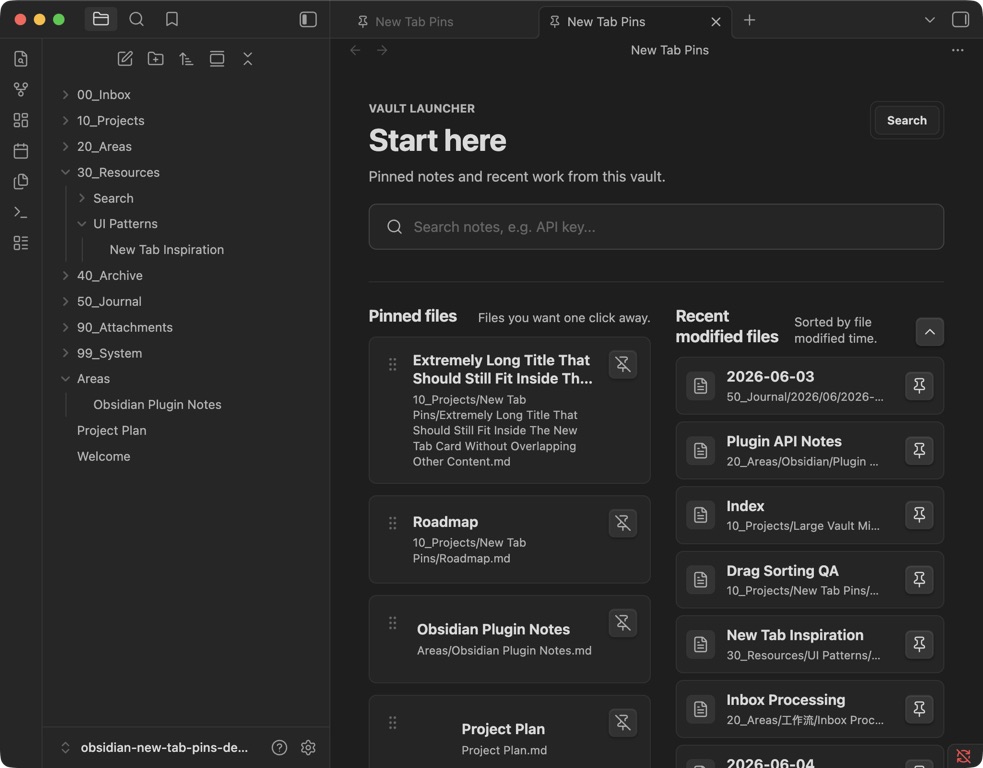Unpin the Extremely Long Title card
Viewport: 983px width, 768px height.
pyautogui.click(x=623, y=364)
